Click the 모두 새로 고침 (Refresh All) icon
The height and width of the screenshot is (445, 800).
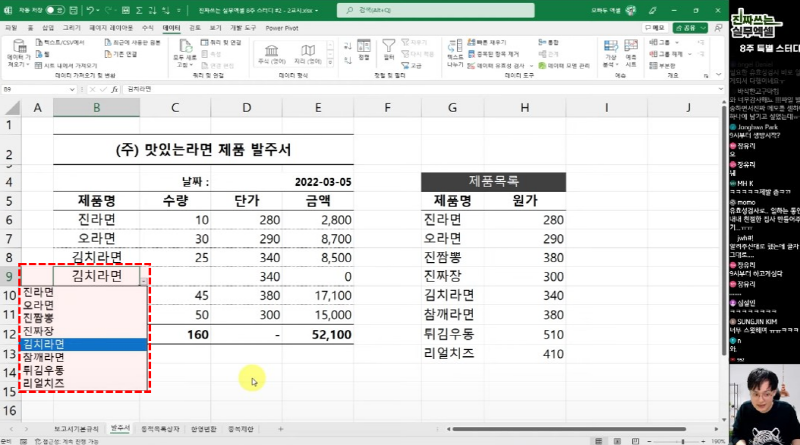click(185, 53)
